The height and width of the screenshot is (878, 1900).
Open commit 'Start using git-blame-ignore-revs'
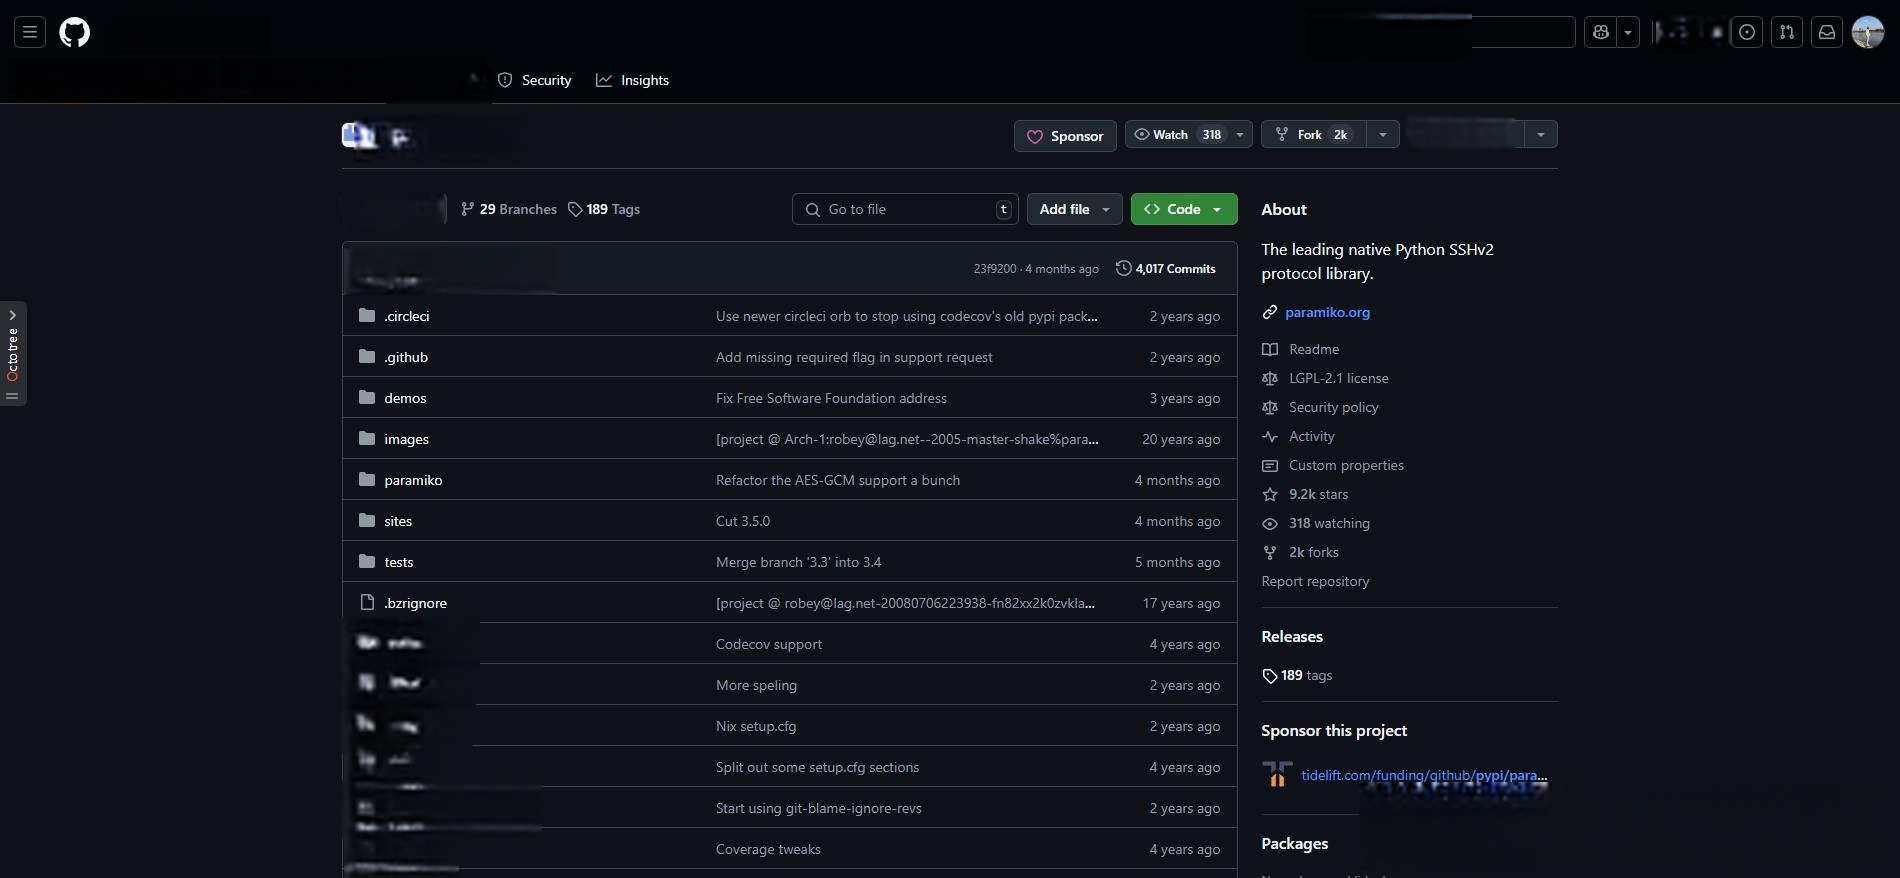(x=819, y=808)
